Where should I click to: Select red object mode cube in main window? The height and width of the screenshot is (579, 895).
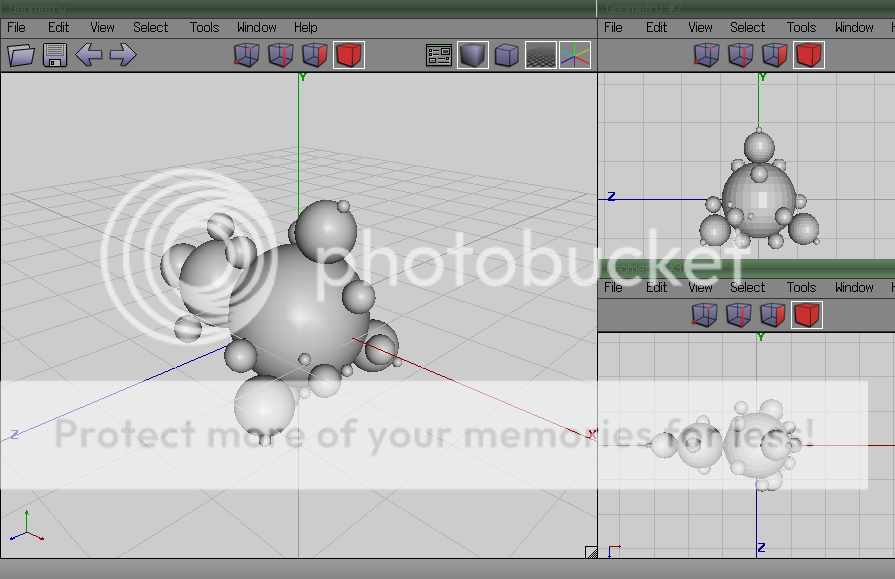coord(349,55)
